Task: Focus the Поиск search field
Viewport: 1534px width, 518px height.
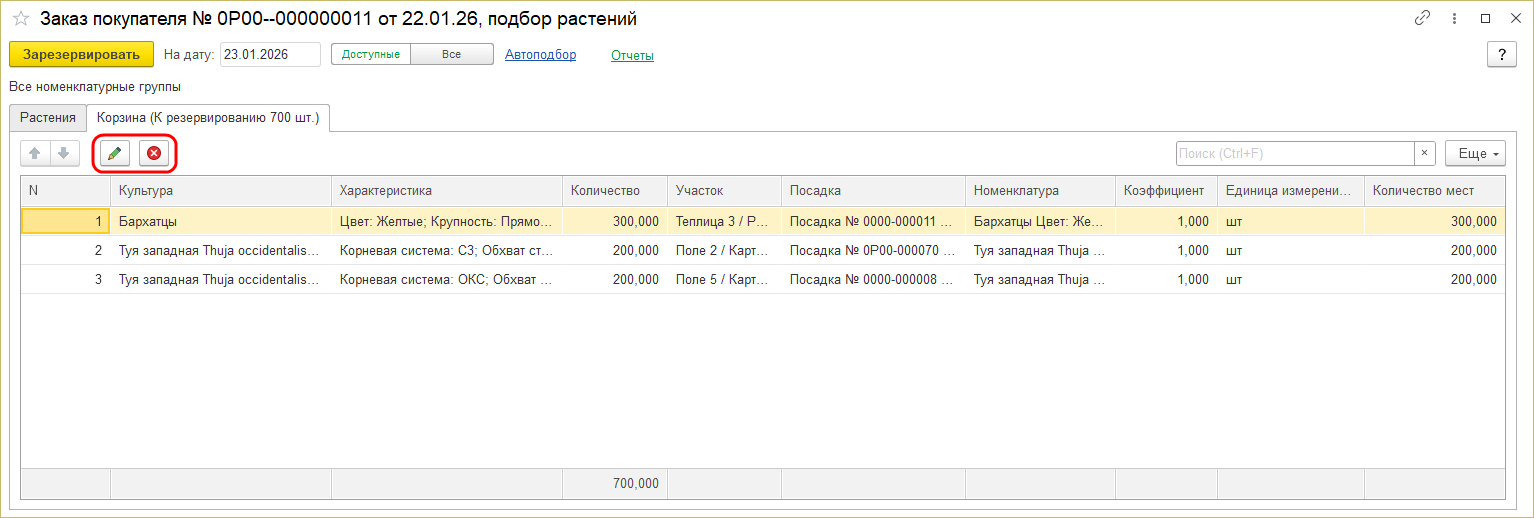Action: [x=1294, y=153]
